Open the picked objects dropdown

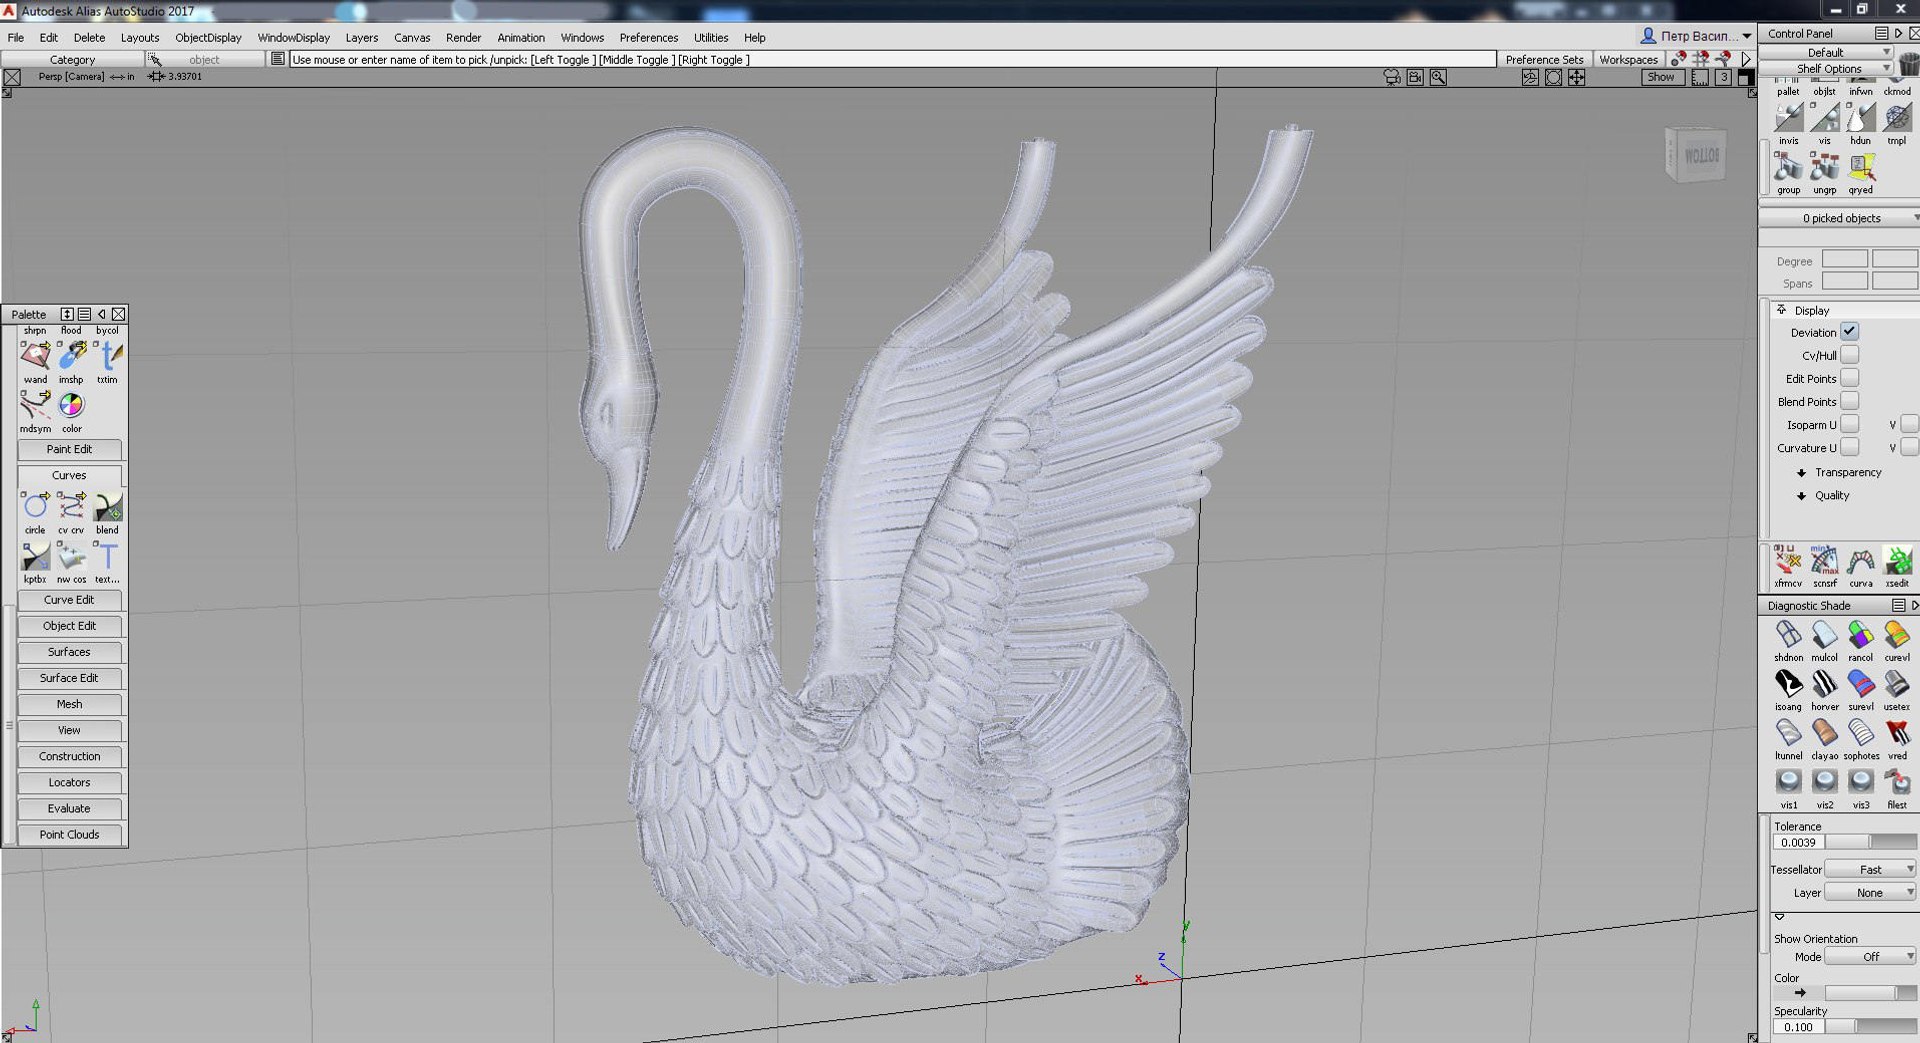(1840, 218)
